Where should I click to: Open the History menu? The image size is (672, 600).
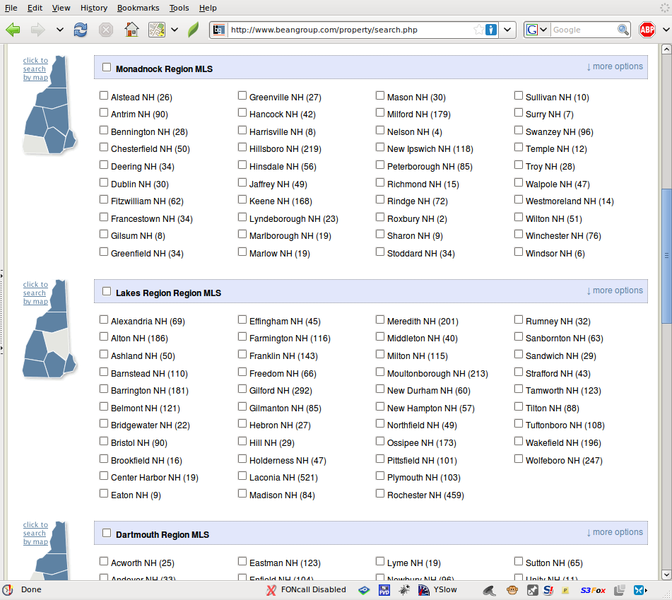(93, 7)
